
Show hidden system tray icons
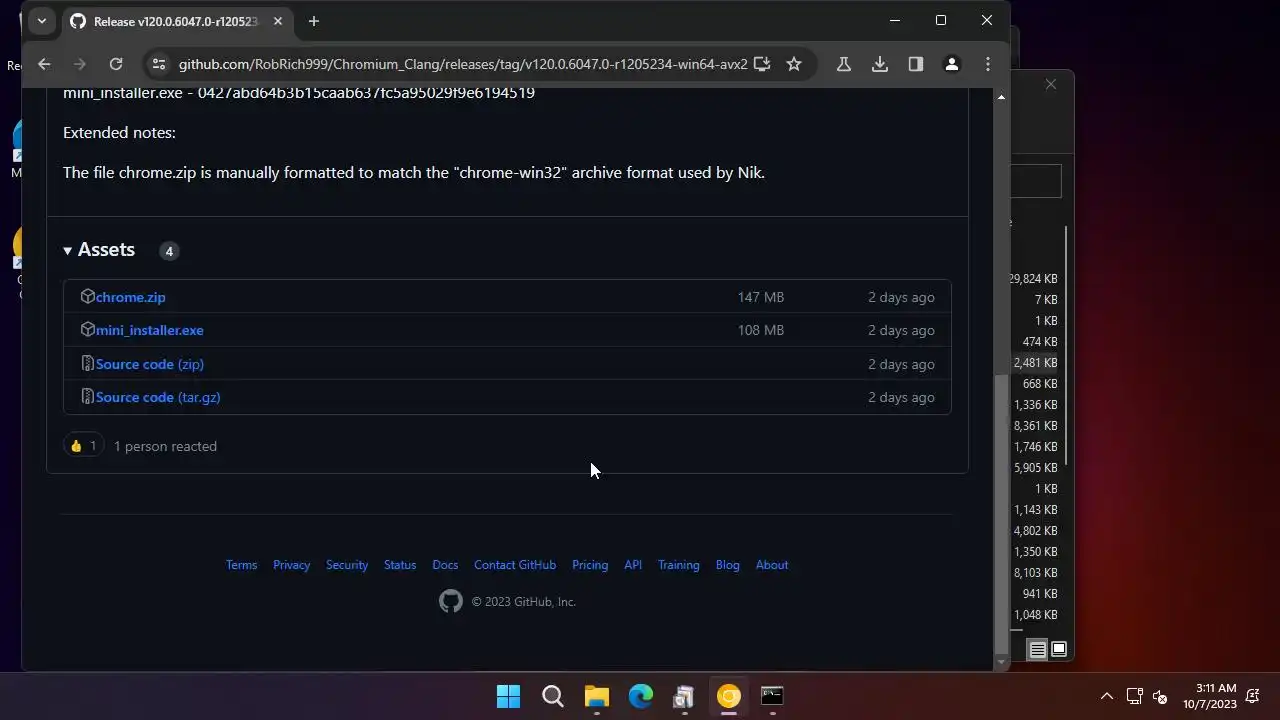click(1107, 696)
